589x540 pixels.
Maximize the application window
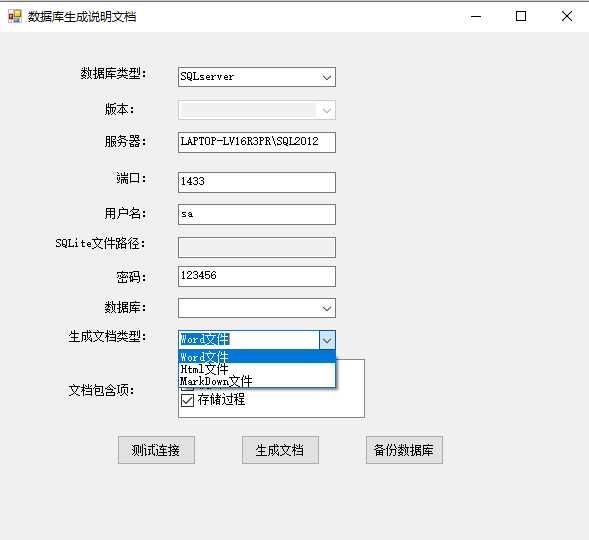coord(521,16)
